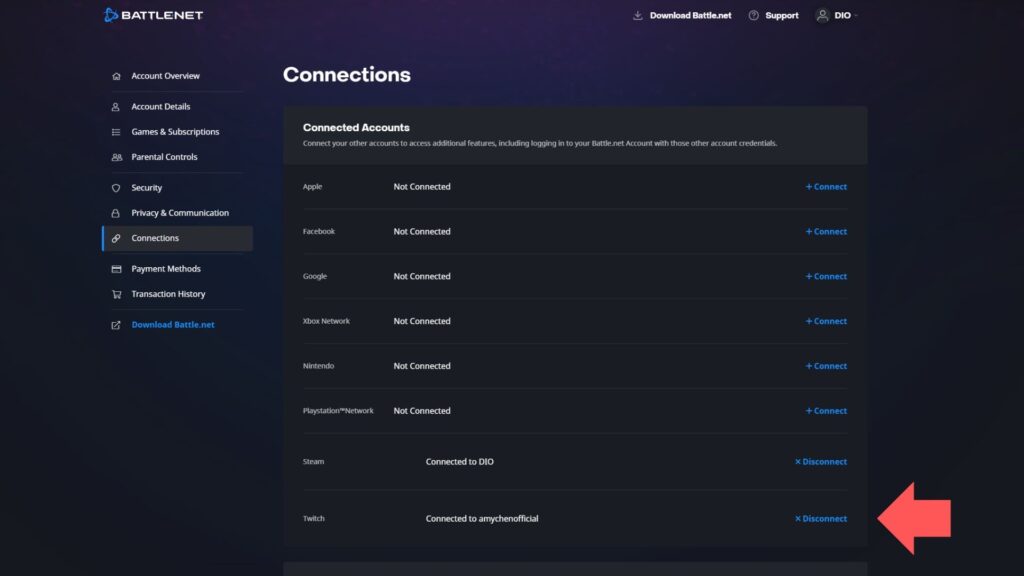Click the home icon beside Account Overview

click(115, 75)
